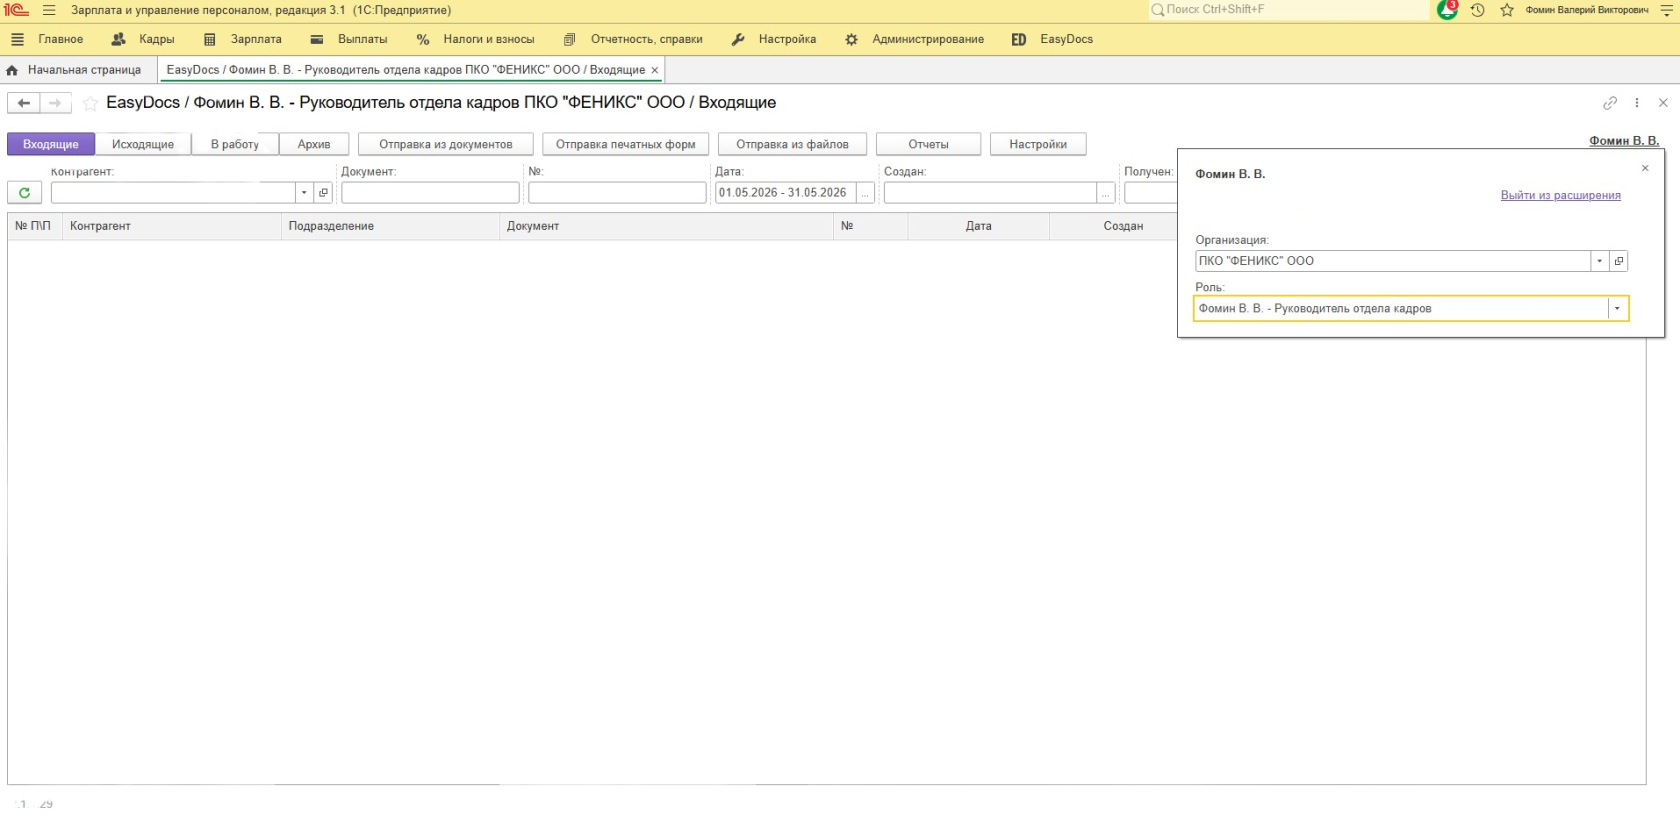Image resolution: width=1680 pixels, height=822 pixels.
Task: Go to the home page tab
Action: click(x=74, y=70)
